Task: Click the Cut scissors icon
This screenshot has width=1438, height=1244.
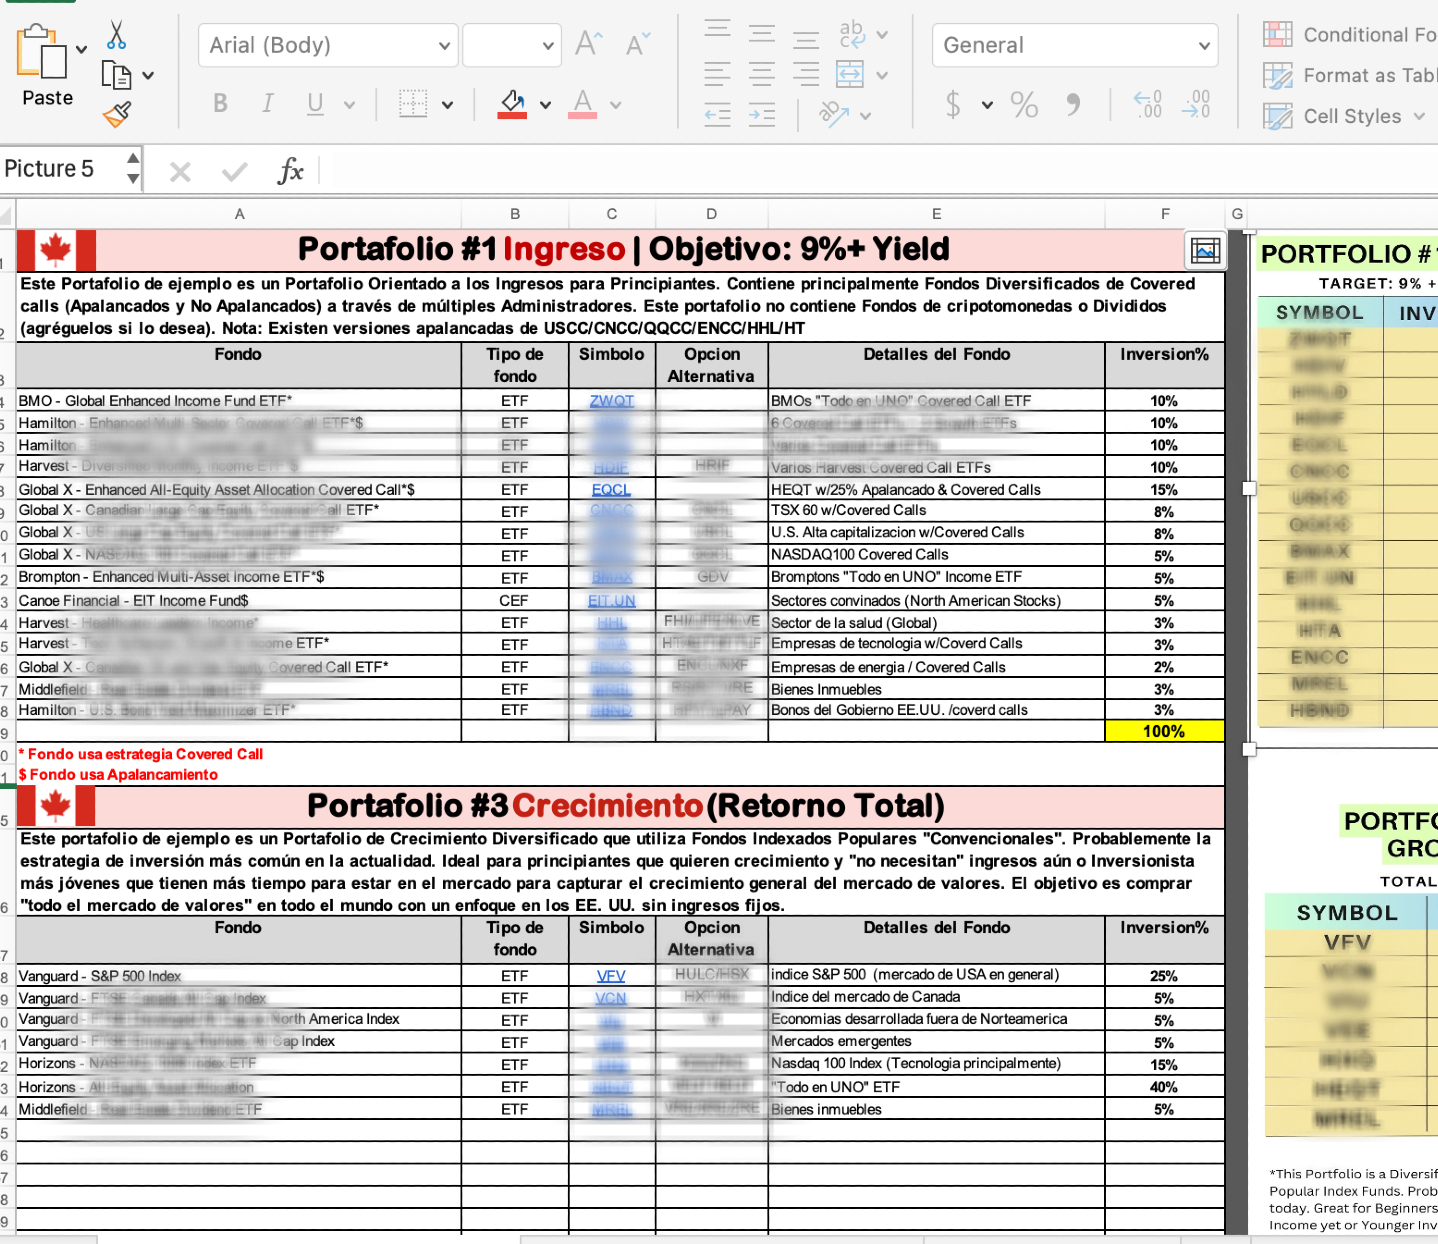Action: click(x=117, y=35)
